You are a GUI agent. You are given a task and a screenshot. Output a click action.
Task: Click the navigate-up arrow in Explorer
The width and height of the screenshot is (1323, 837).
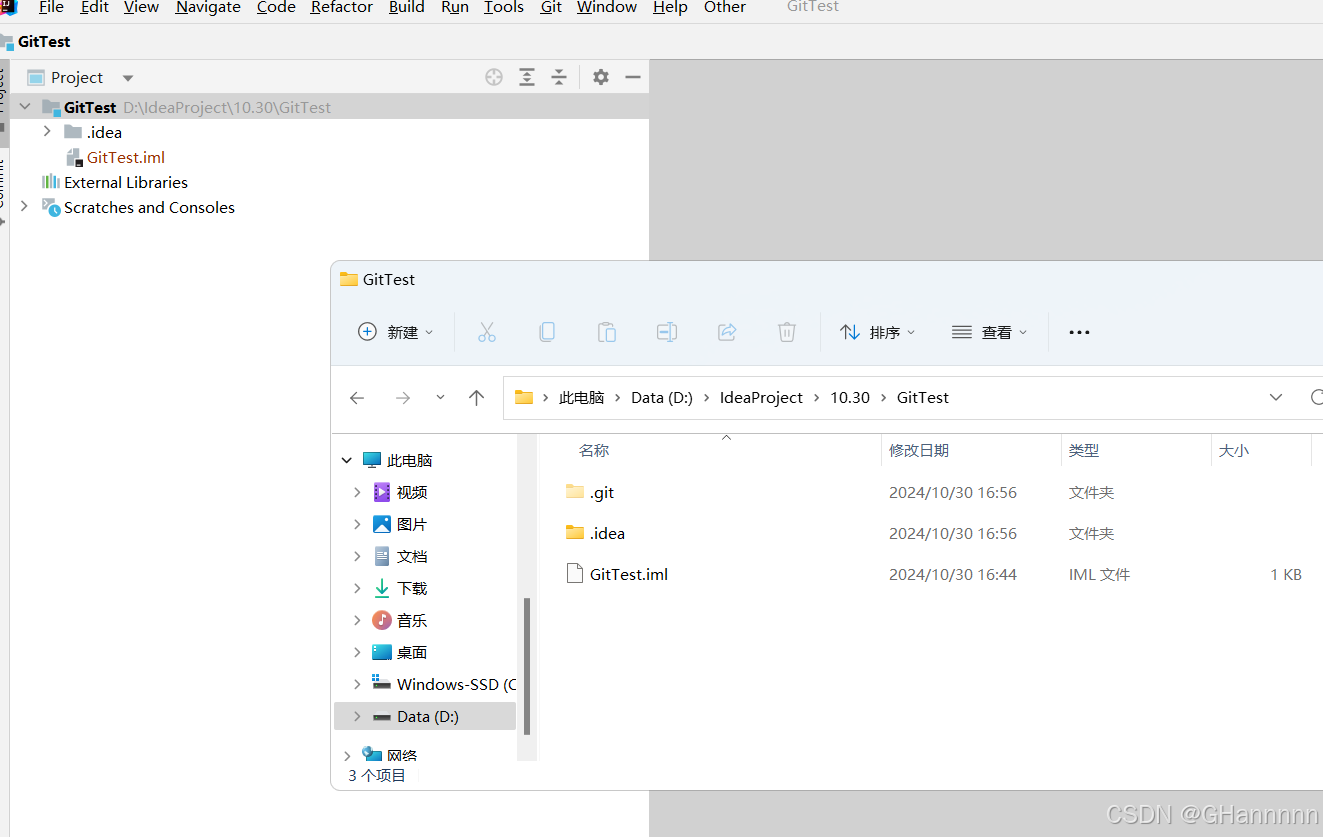[477, 397]
